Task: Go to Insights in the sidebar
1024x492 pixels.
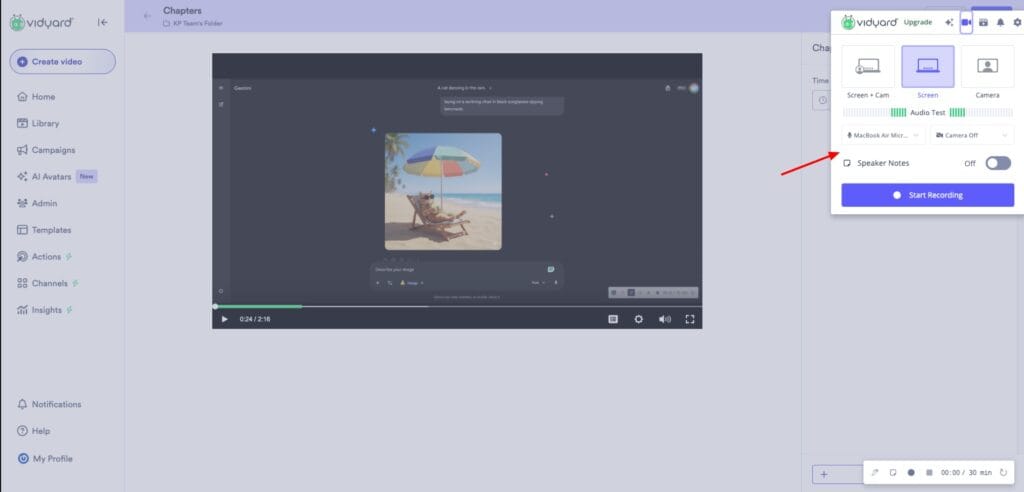Action: (x=46, y=310)
